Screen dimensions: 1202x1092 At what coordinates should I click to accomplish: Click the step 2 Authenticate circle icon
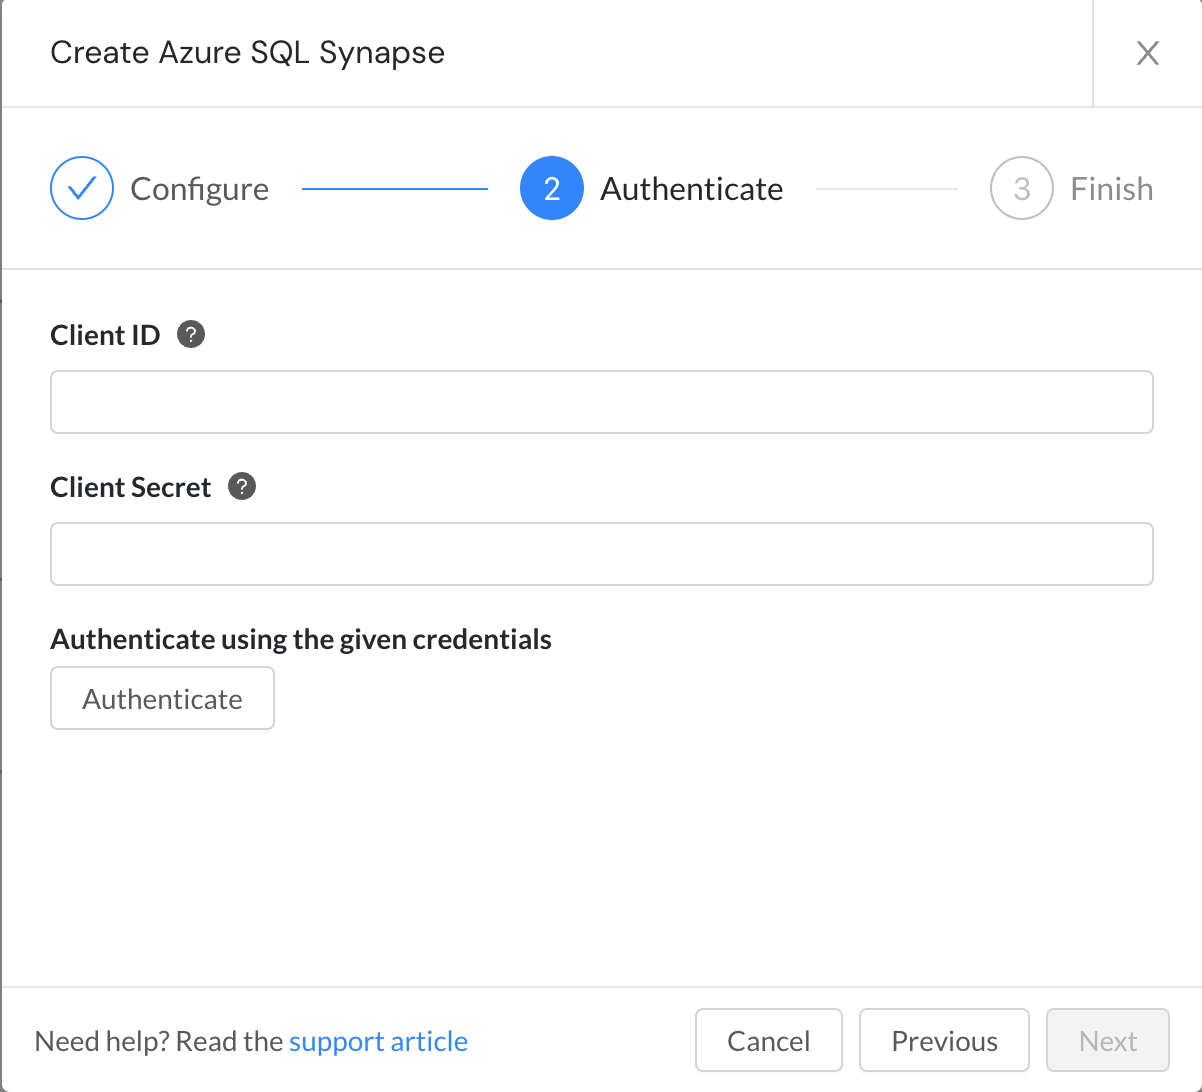pos(552,188)
